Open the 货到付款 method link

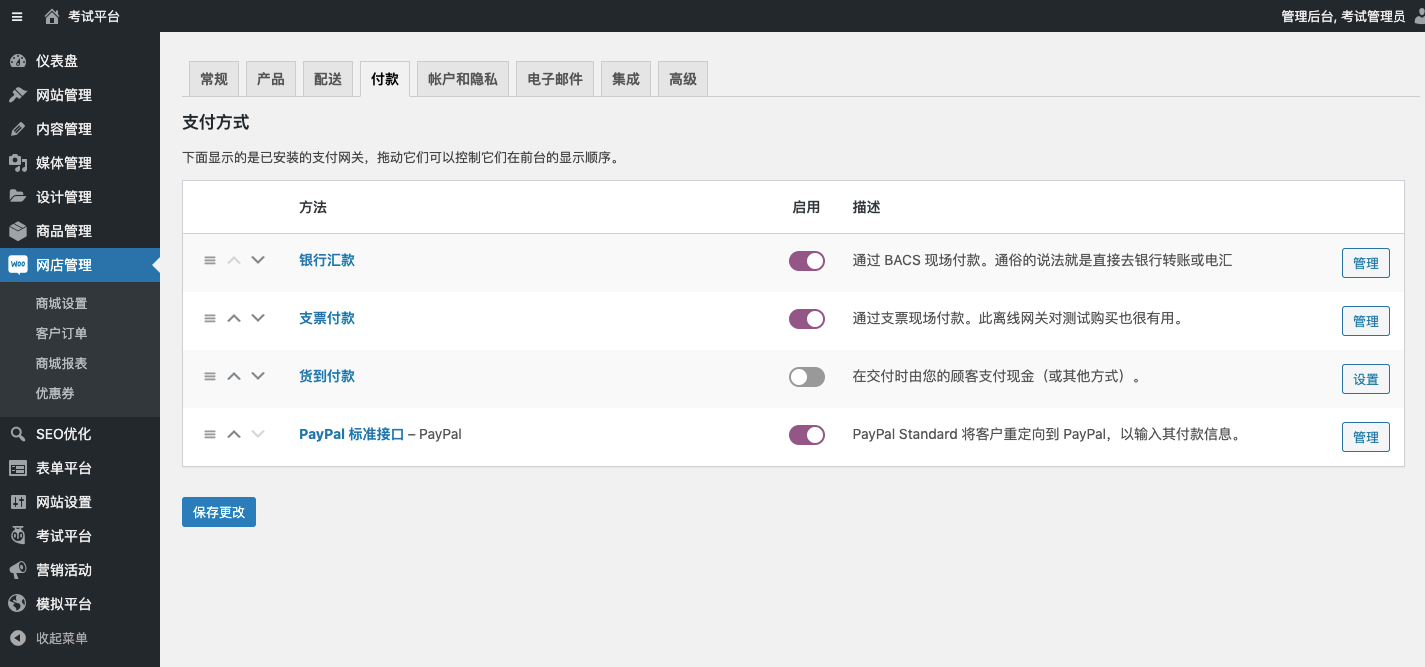click(x=327, y=376)
